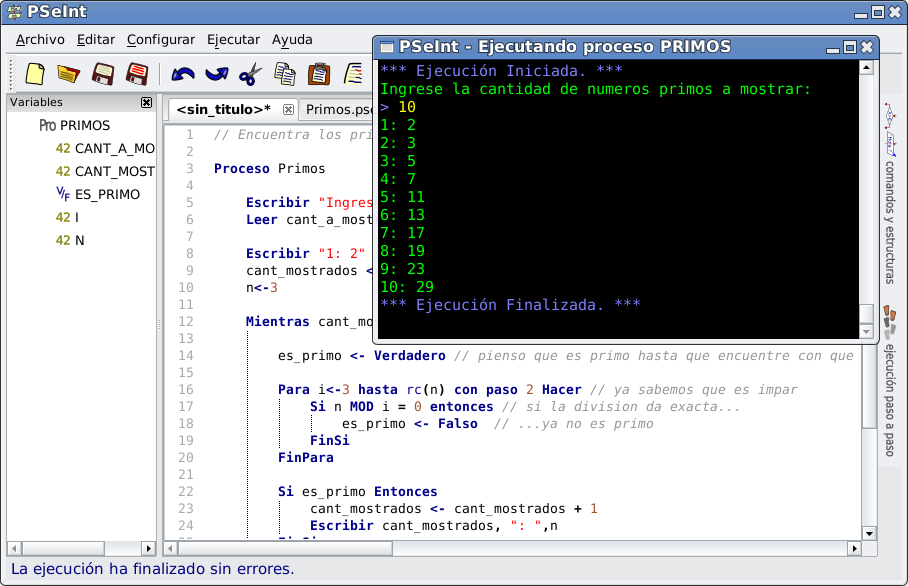Paste code from the clipboard
This screenshot has height=586, width=908.
point(317,74)
